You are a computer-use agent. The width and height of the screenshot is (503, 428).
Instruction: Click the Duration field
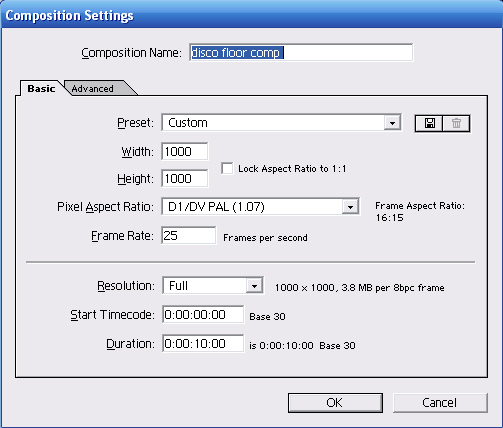(x=203, y=343)
